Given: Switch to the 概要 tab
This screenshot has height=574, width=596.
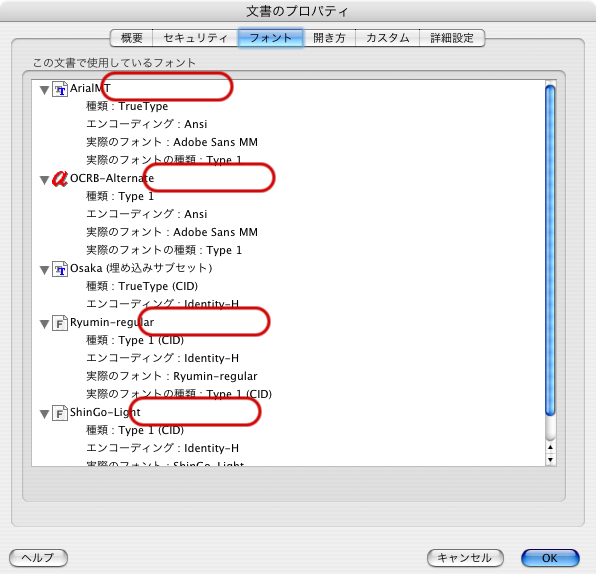Looking at the screenshot, I should point(132,38).
